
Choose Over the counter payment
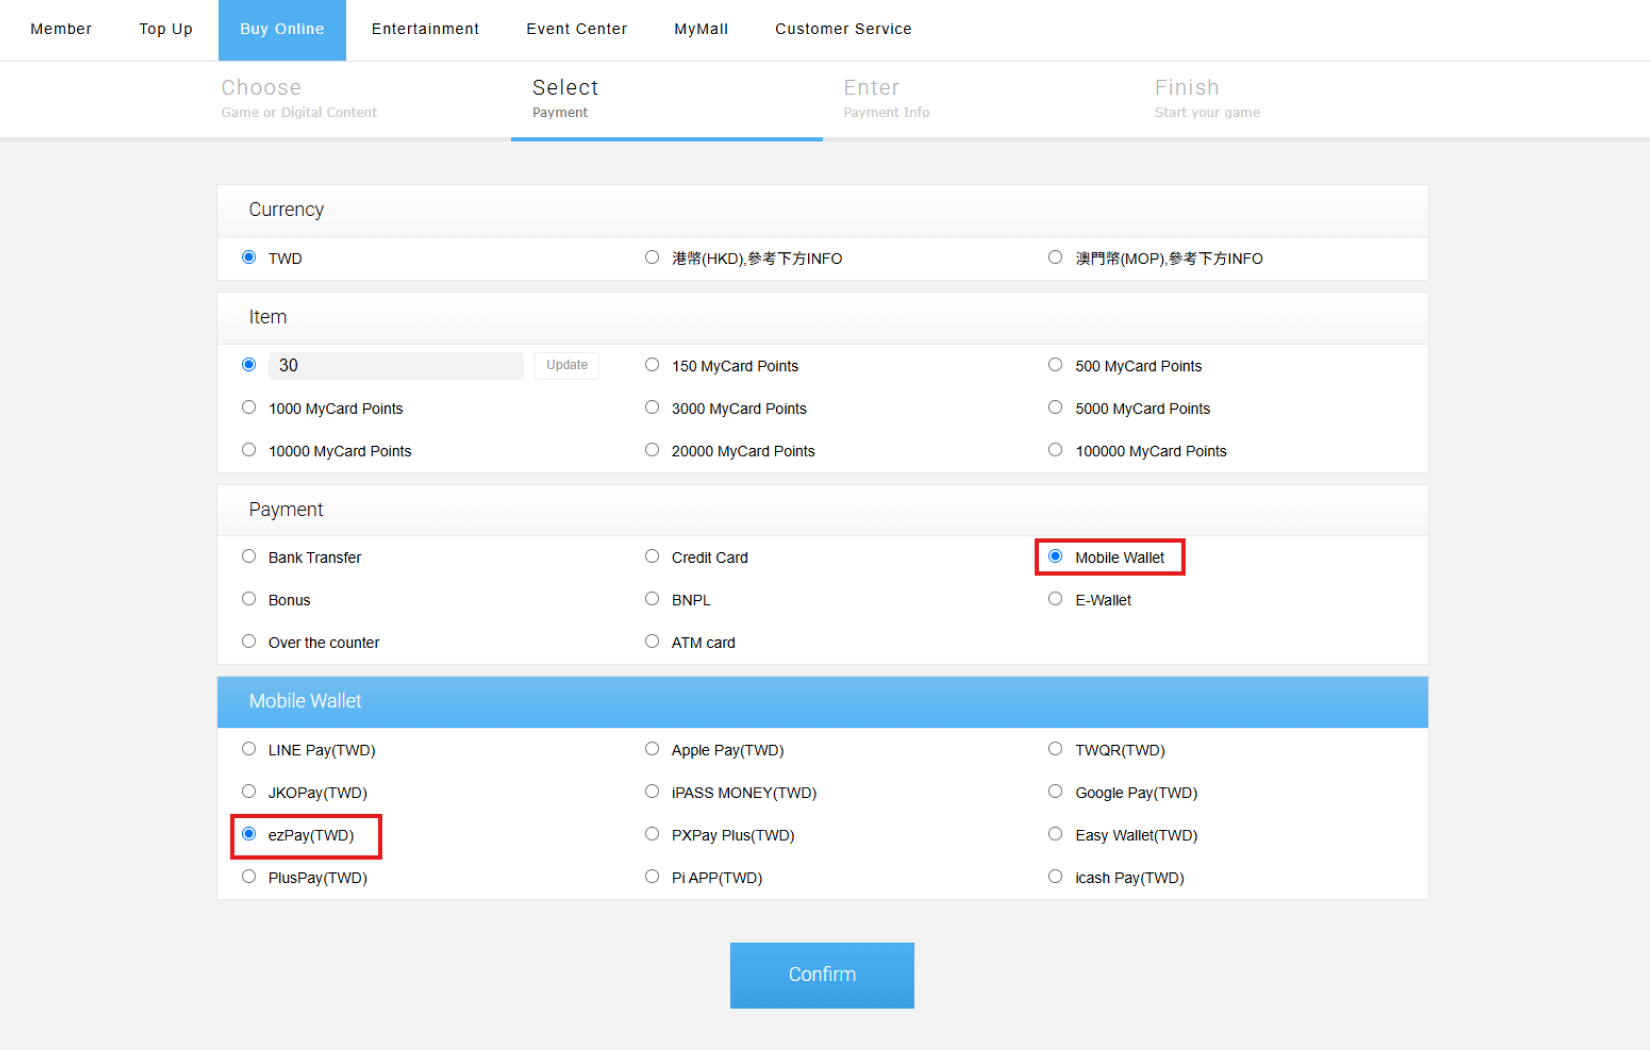click(249, 641)
